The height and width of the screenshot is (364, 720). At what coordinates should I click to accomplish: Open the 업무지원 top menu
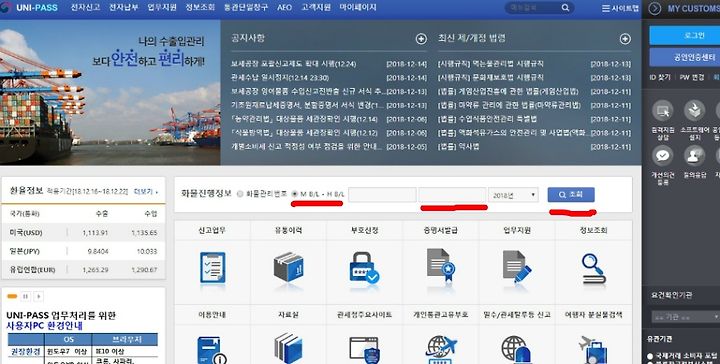[x=162, y=8]
